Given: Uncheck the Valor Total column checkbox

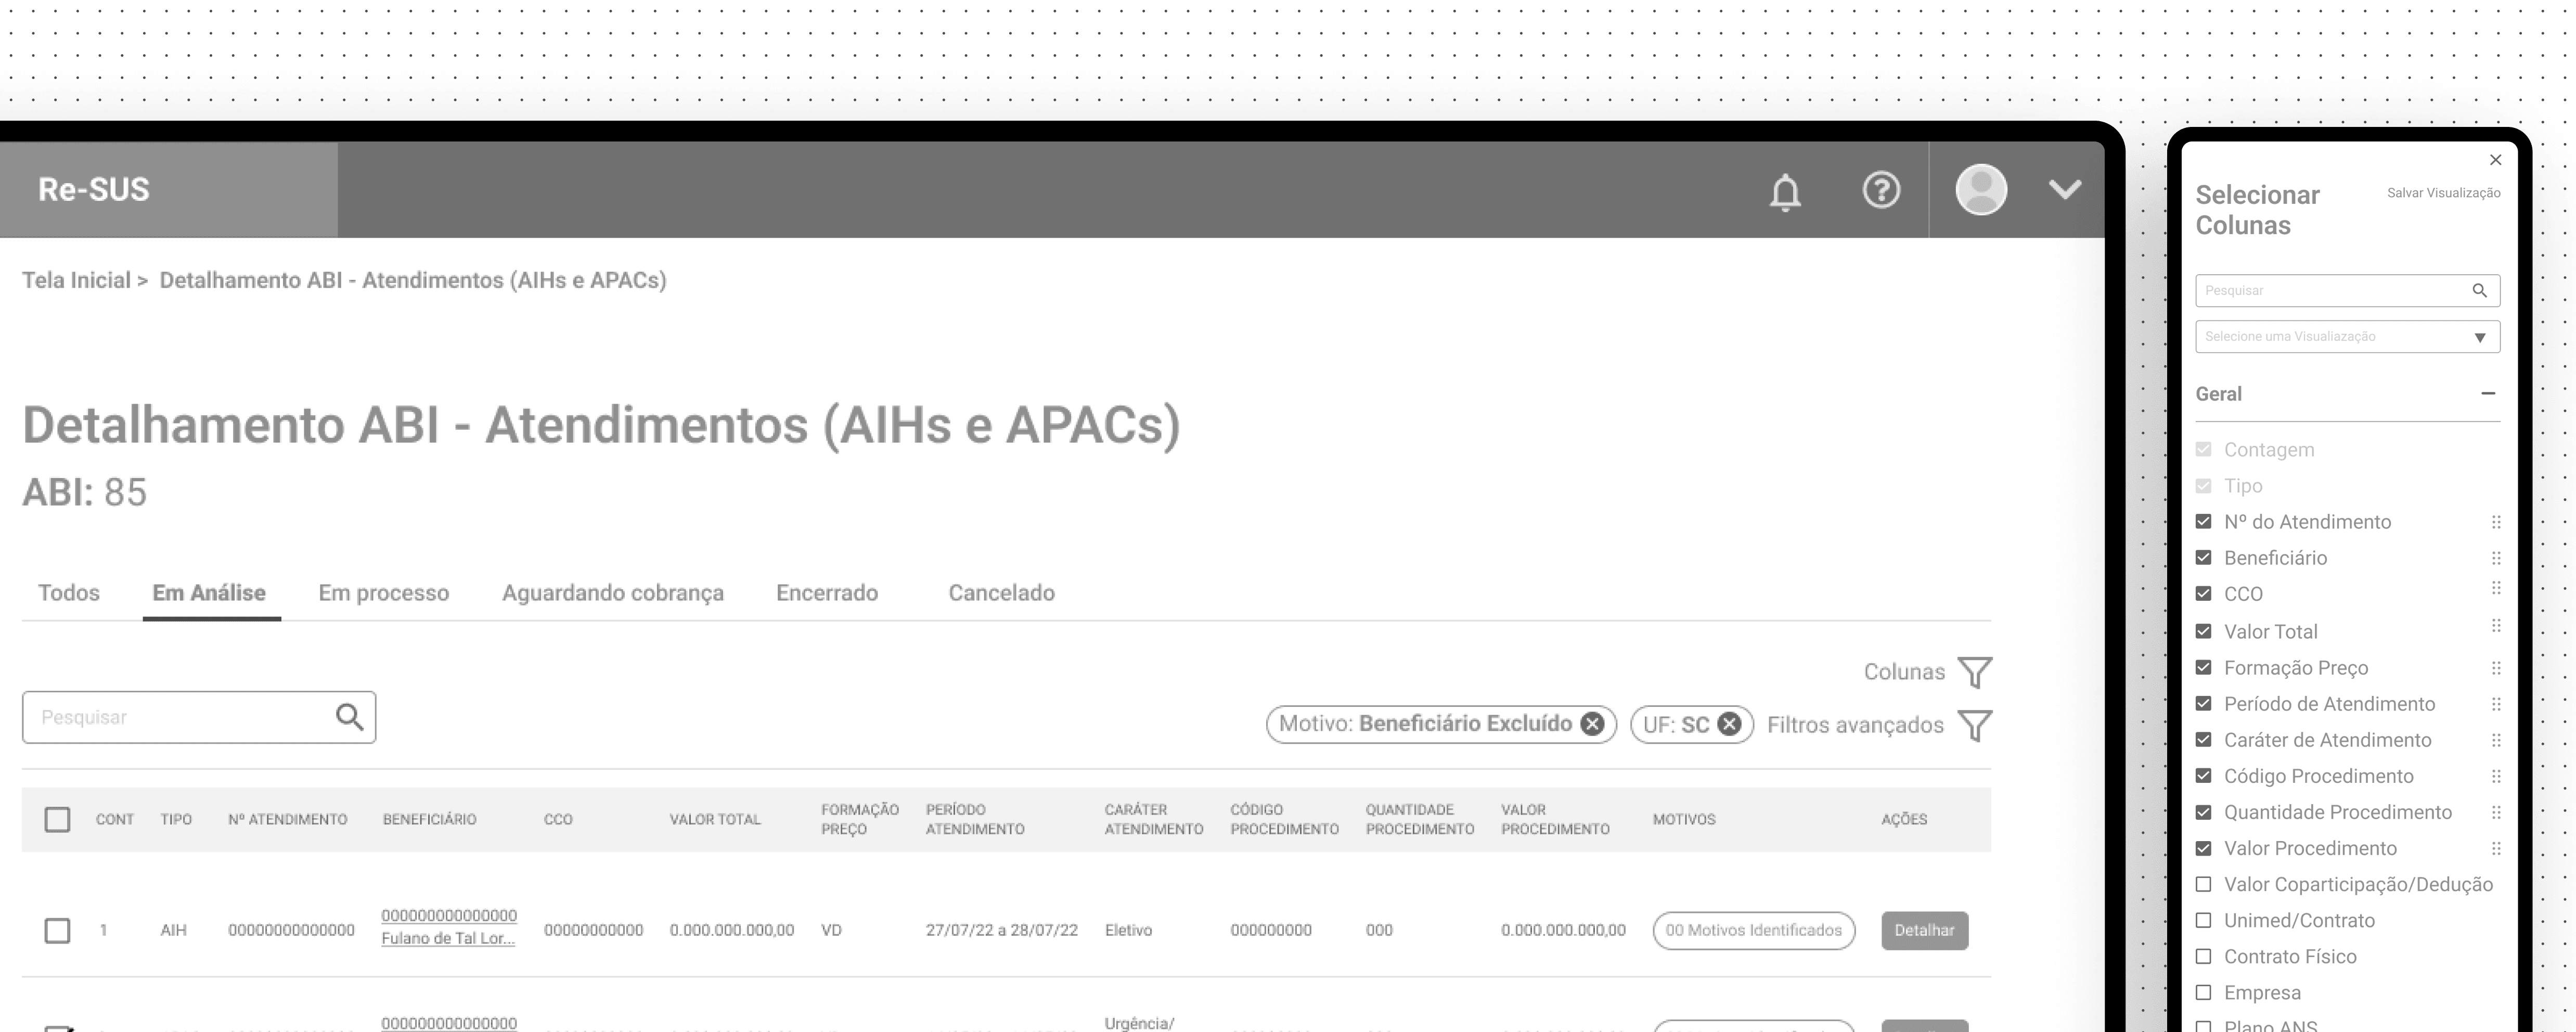Looking at the screenshot, I should pyautogui.click(x=2203, y=631).
